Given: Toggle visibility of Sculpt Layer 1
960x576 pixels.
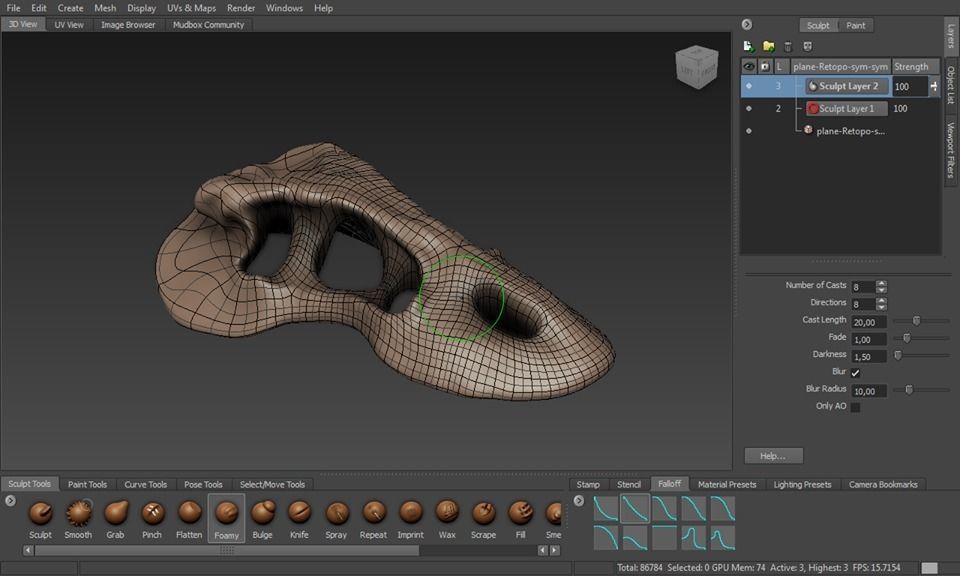Looking at the screenshot, I should 749,108.
